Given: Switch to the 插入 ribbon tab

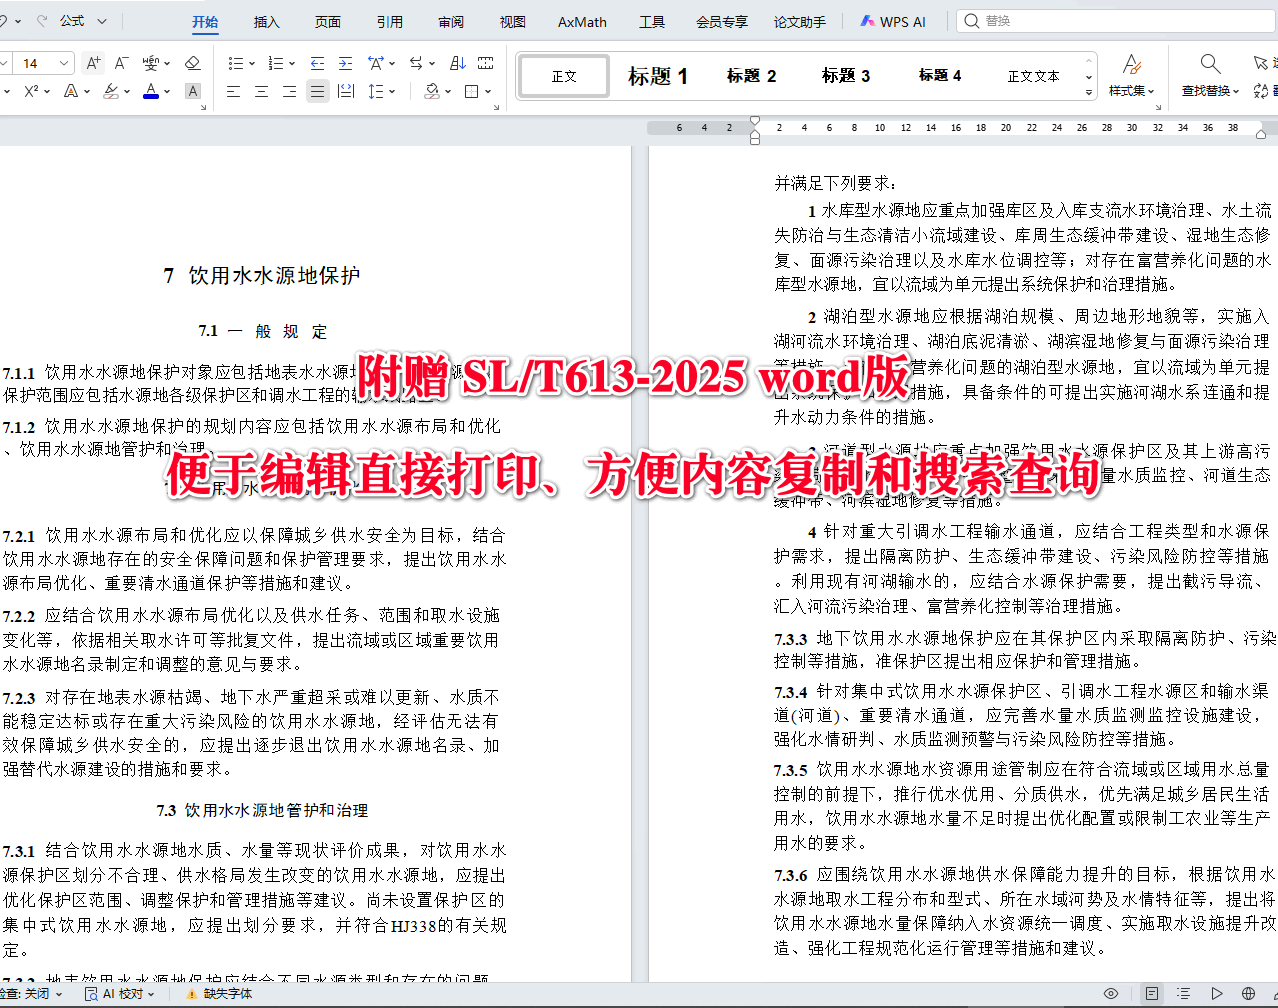Looking at the screenshot, I should pos(265,21).
